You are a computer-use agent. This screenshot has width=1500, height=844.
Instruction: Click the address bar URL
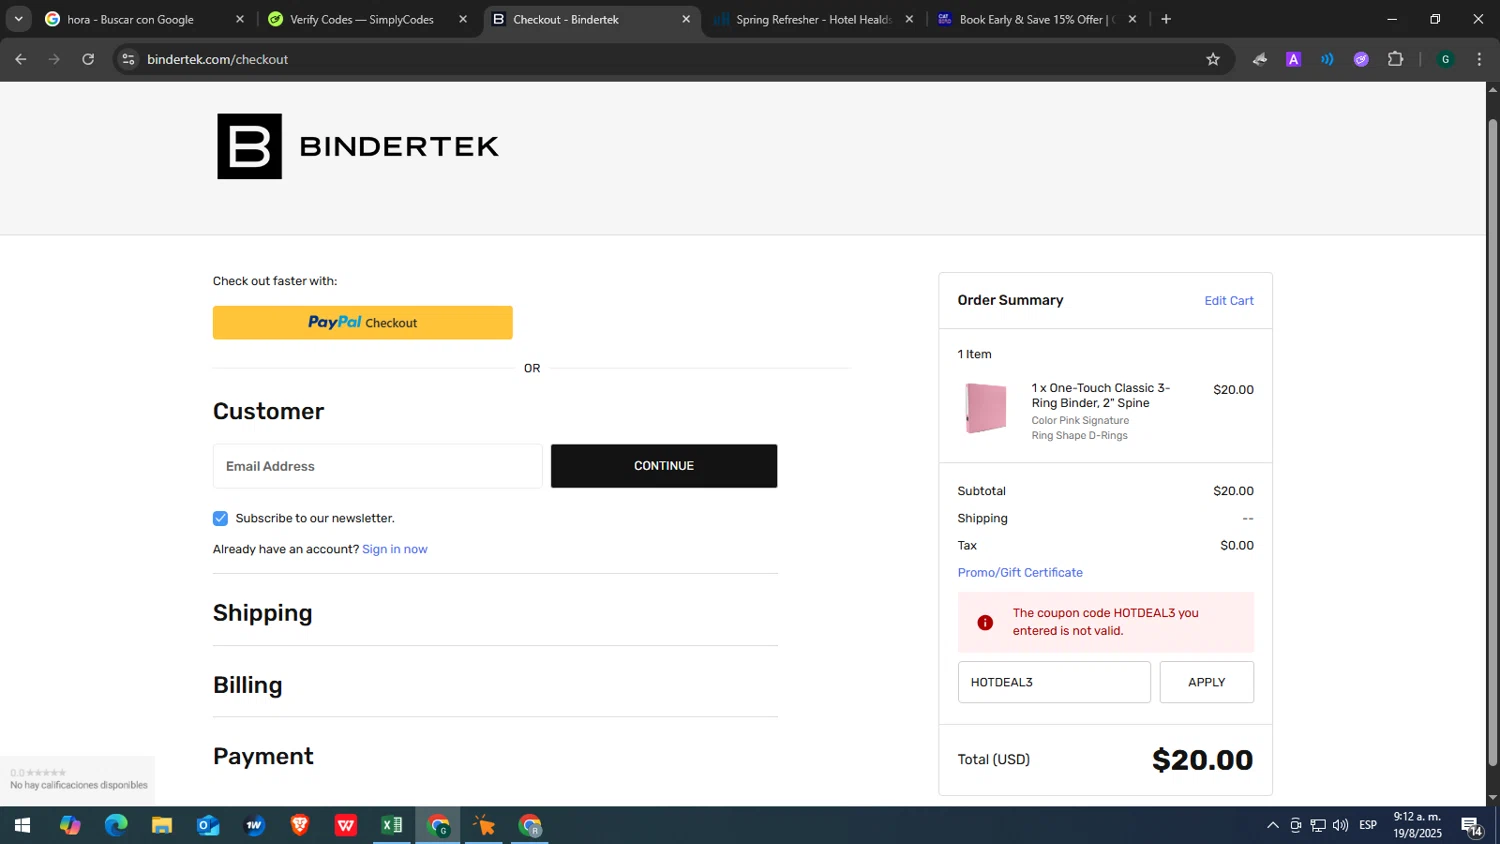tap(217, 59)
